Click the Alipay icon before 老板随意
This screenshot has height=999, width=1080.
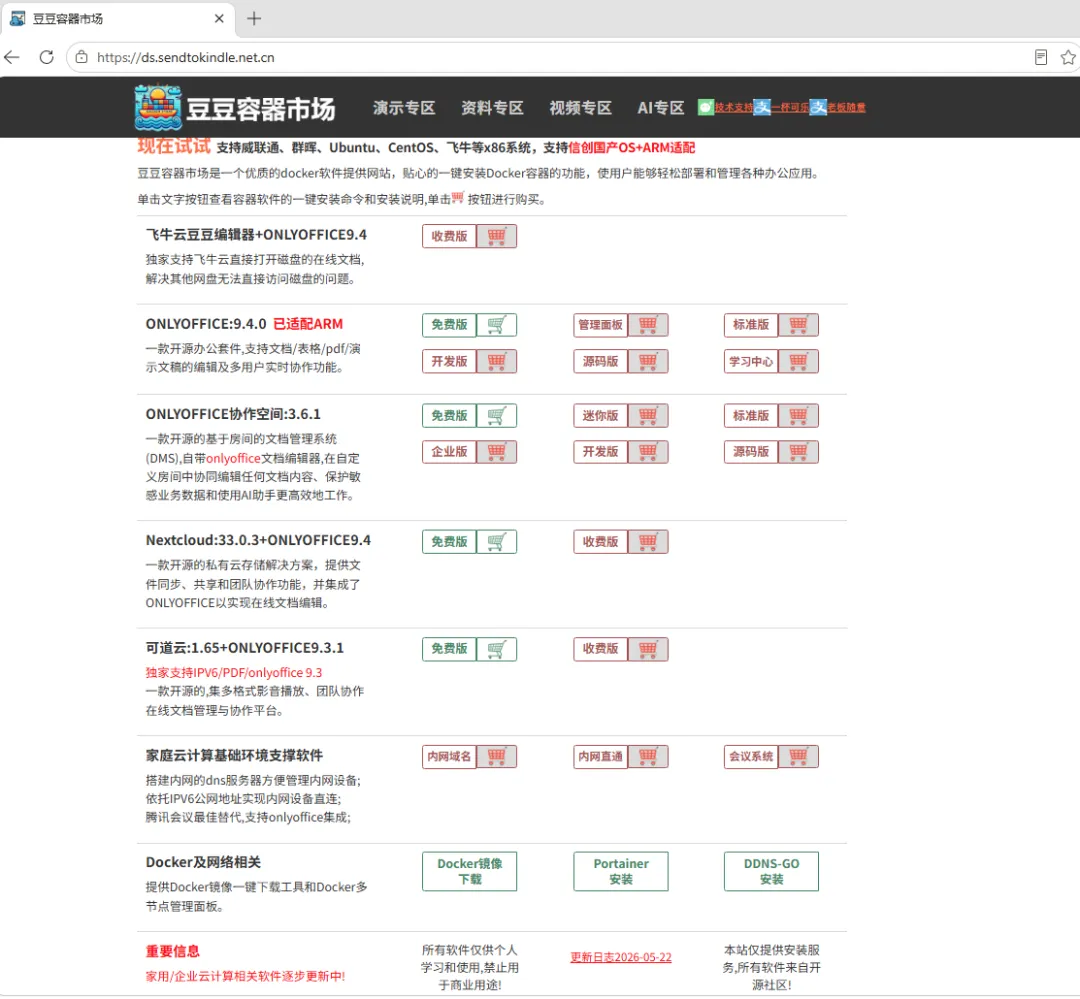click(x=818, y=107)
